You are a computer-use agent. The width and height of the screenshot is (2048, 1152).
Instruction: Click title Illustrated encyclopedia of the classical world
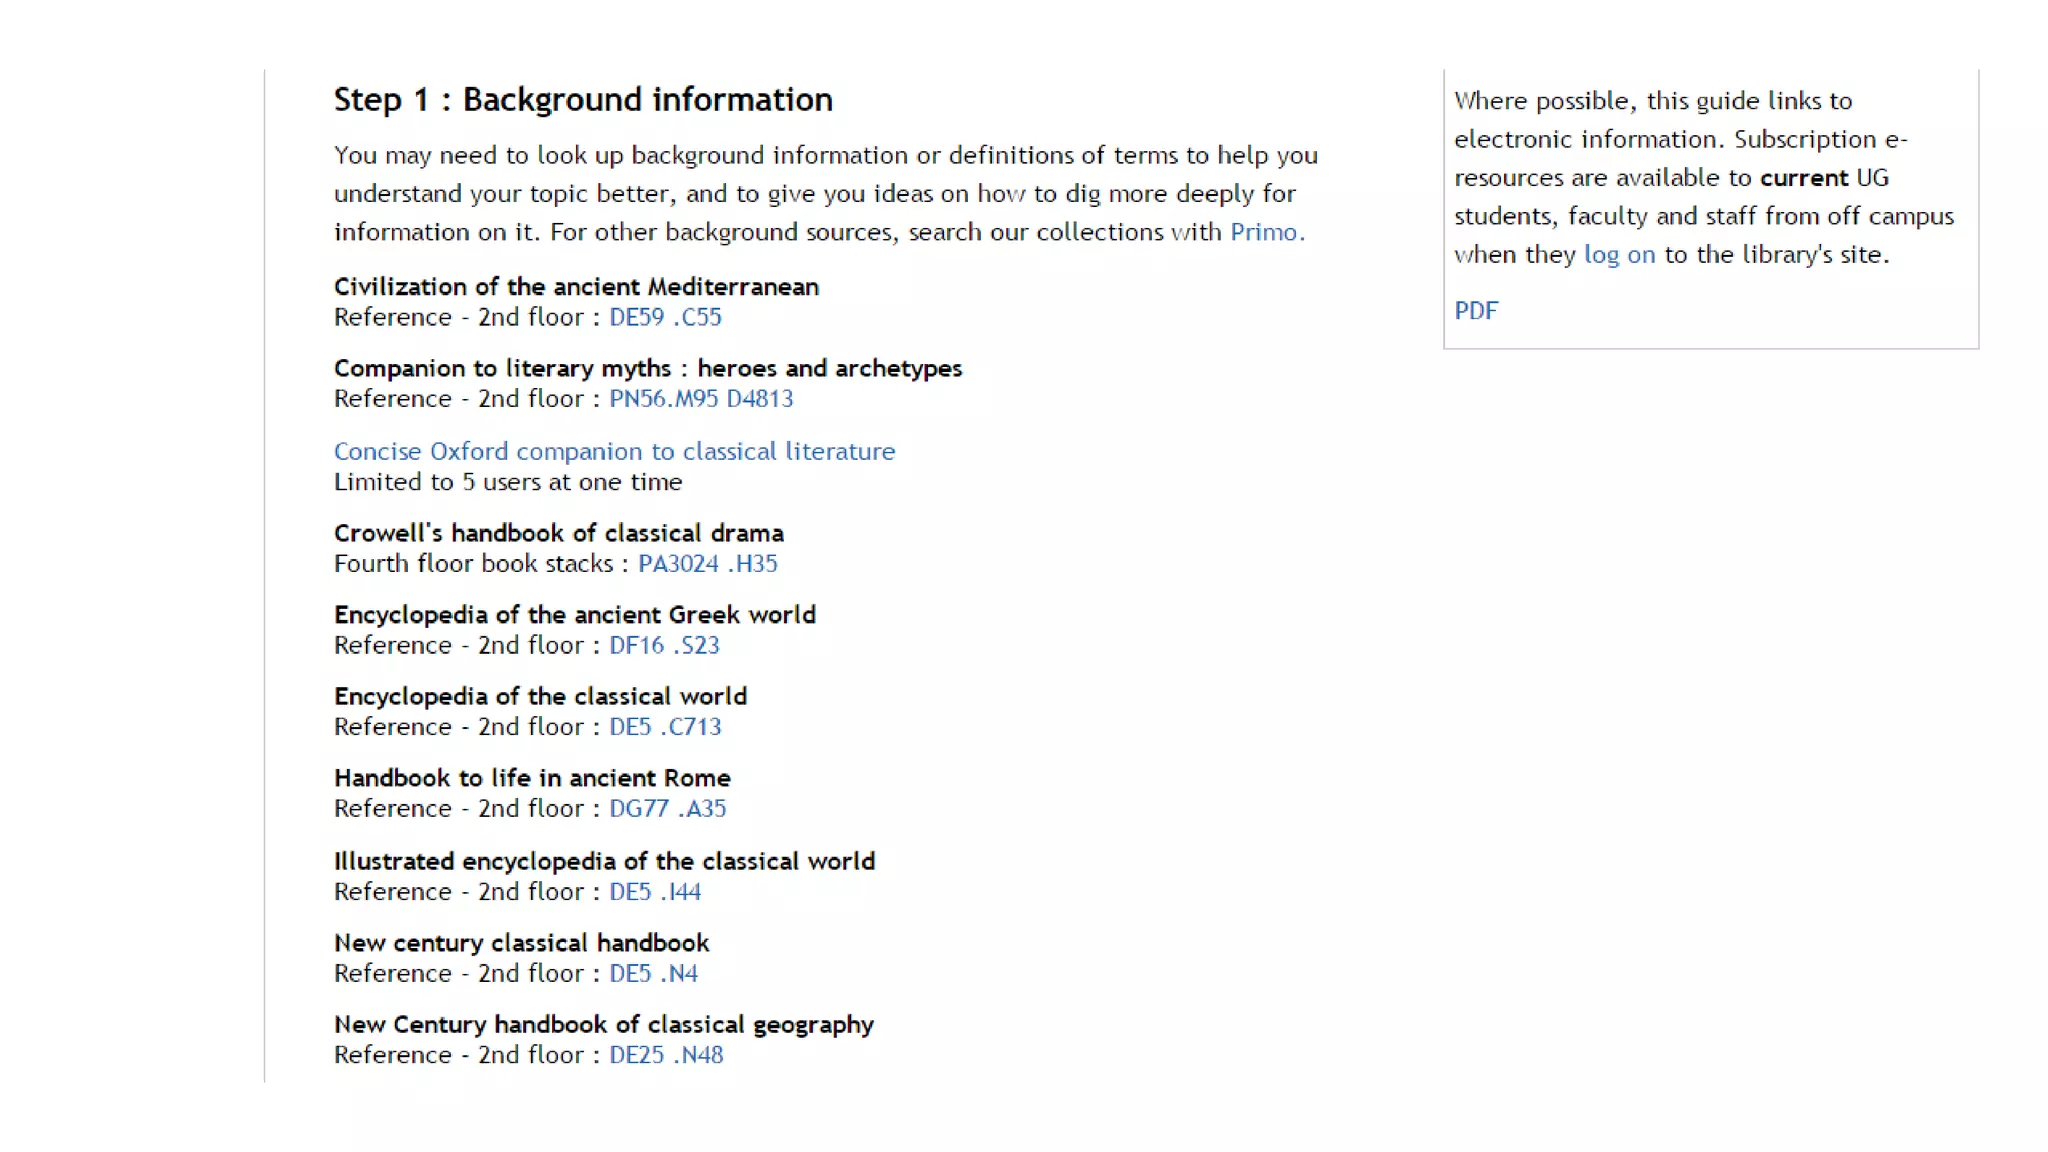pos(604,861)
